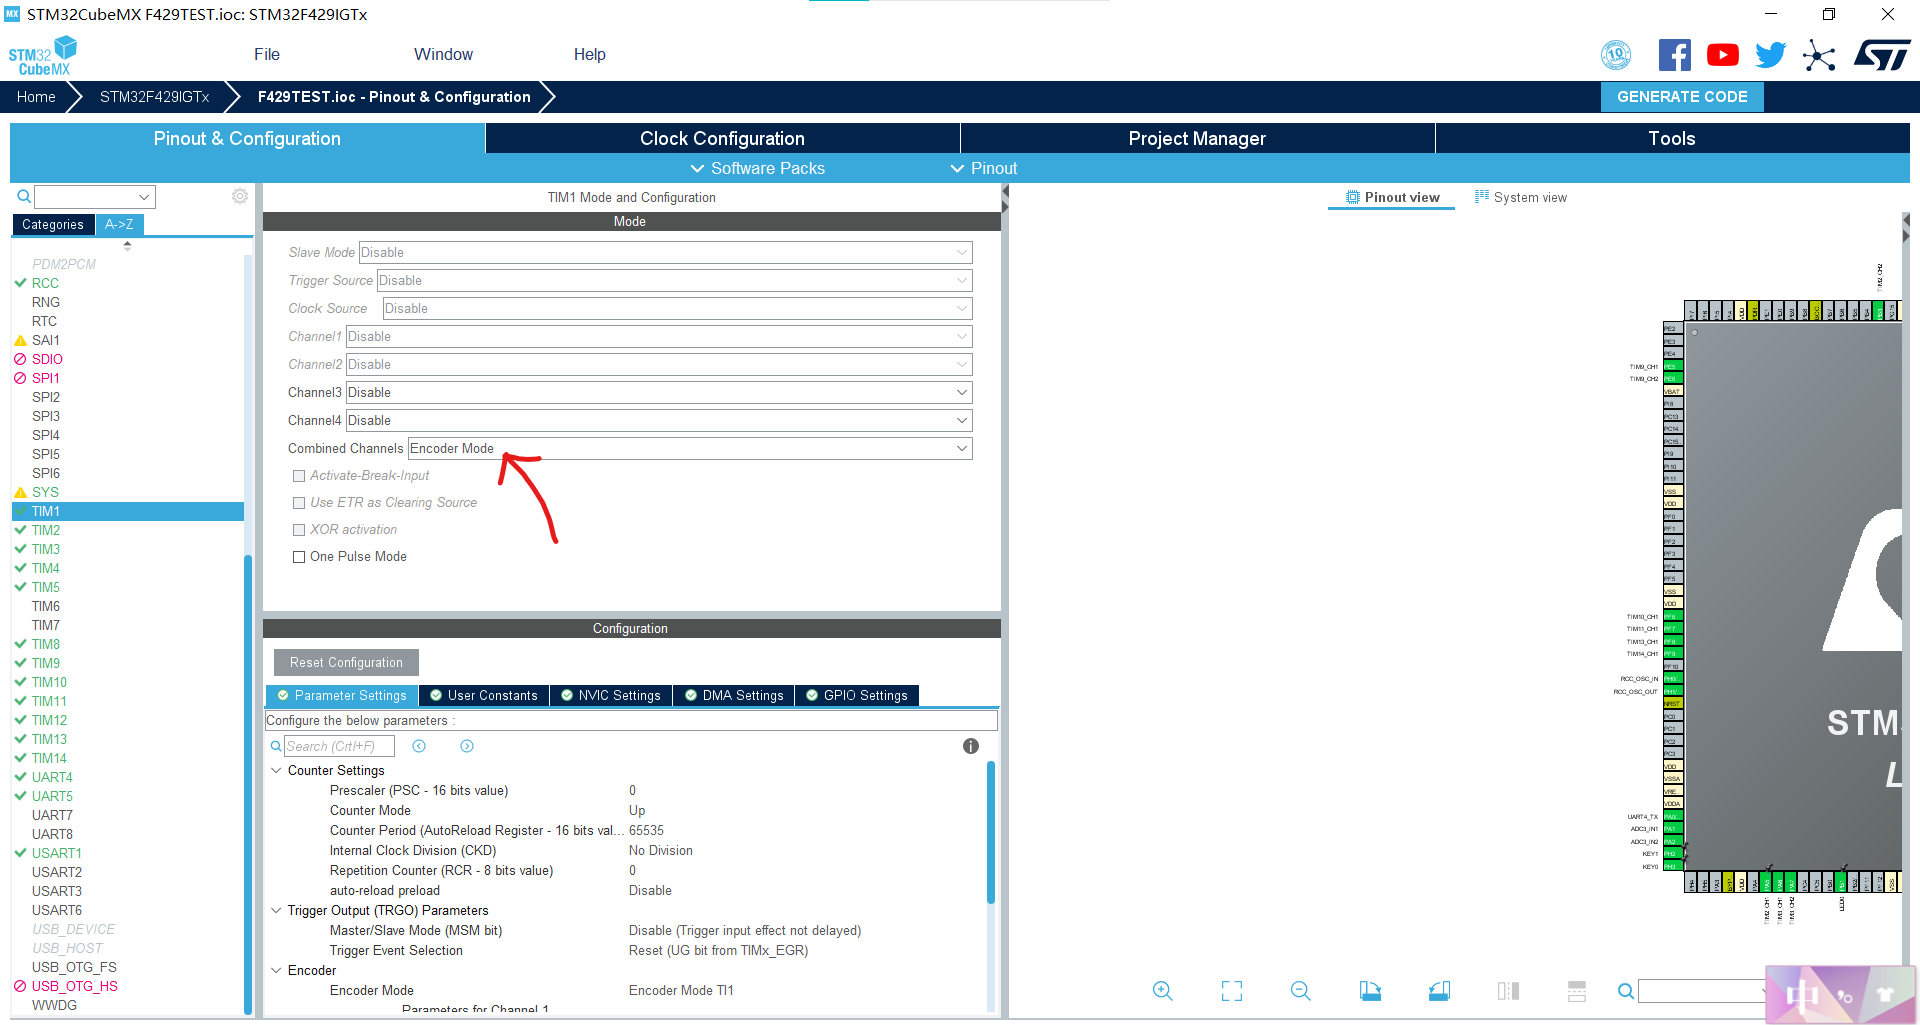
Task: Click the 10-year anniversary badge icon
Action: 1616,55
